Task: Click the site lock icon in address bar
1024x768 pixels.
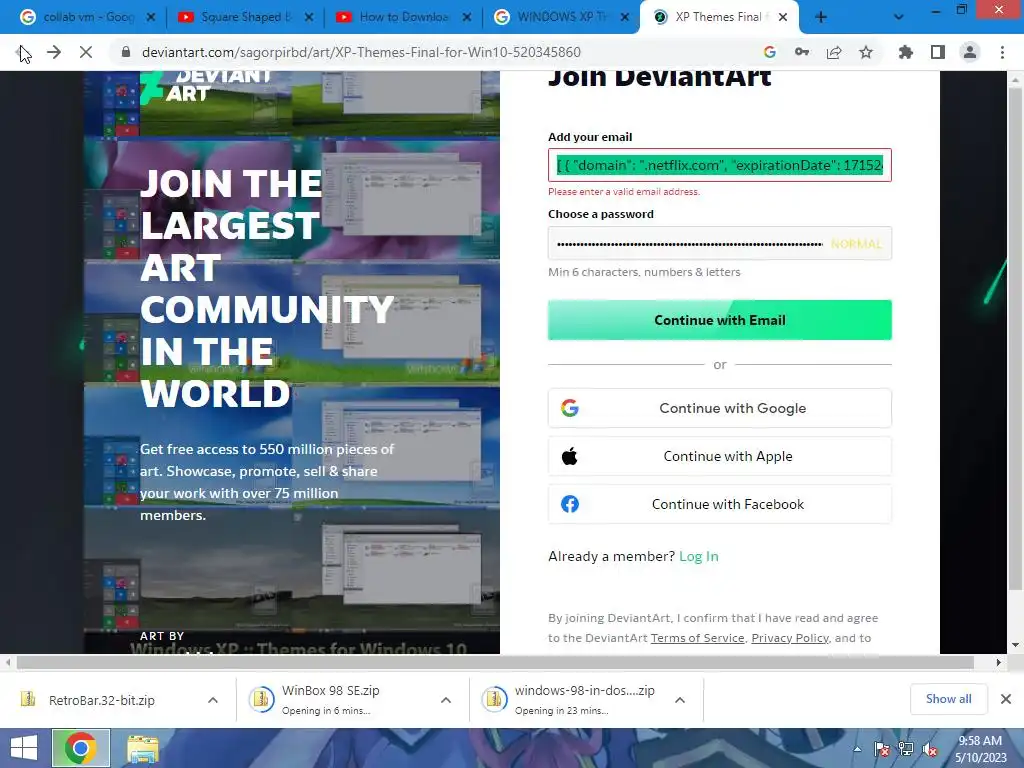Action: [x=127, y=52]
